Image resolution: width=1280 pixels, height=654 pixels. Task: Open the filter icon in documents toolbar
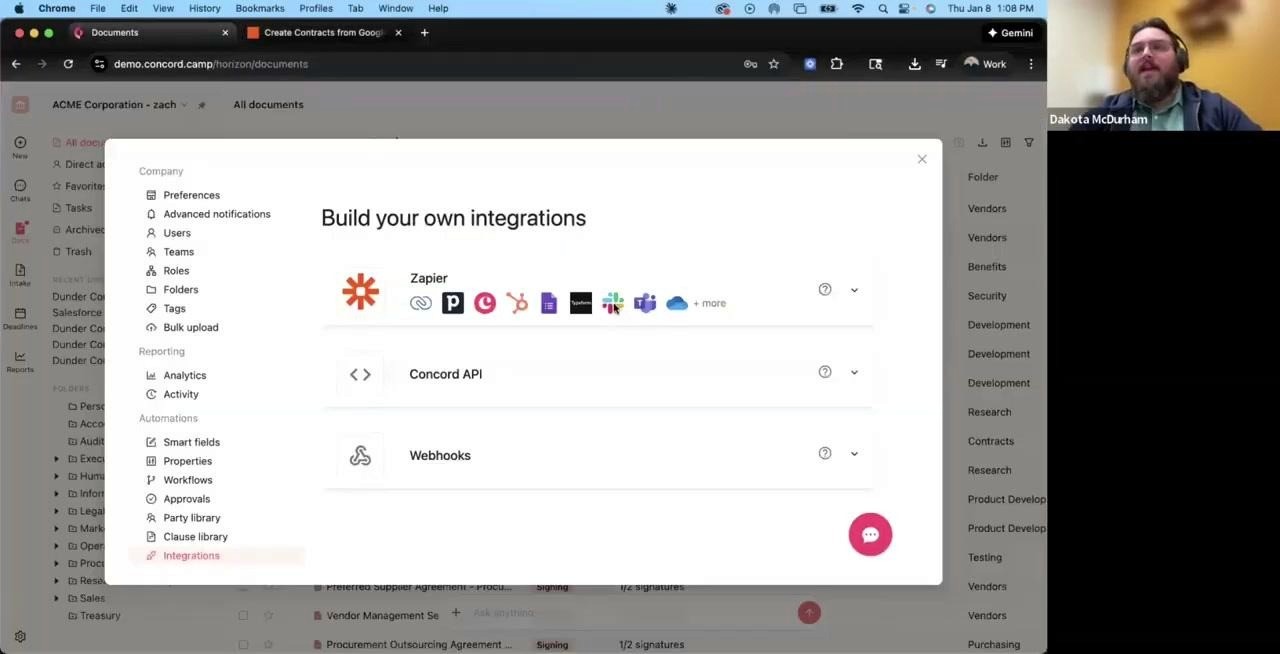pos(1029,143)
